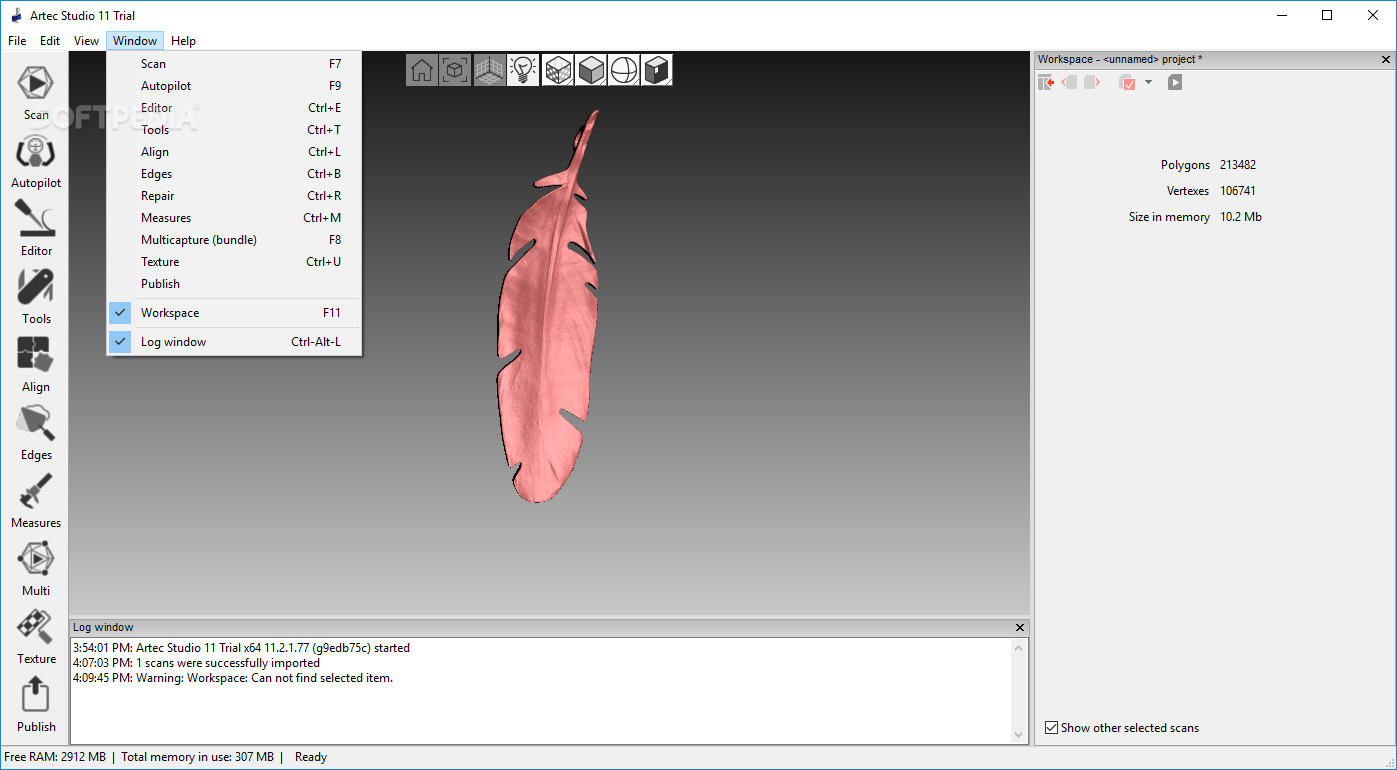
Task: Open the View menu
Action: point(87,41)
